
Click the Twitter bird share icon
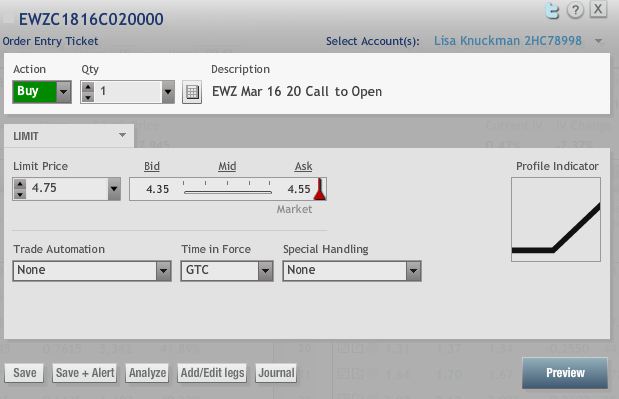coord(552,11)
